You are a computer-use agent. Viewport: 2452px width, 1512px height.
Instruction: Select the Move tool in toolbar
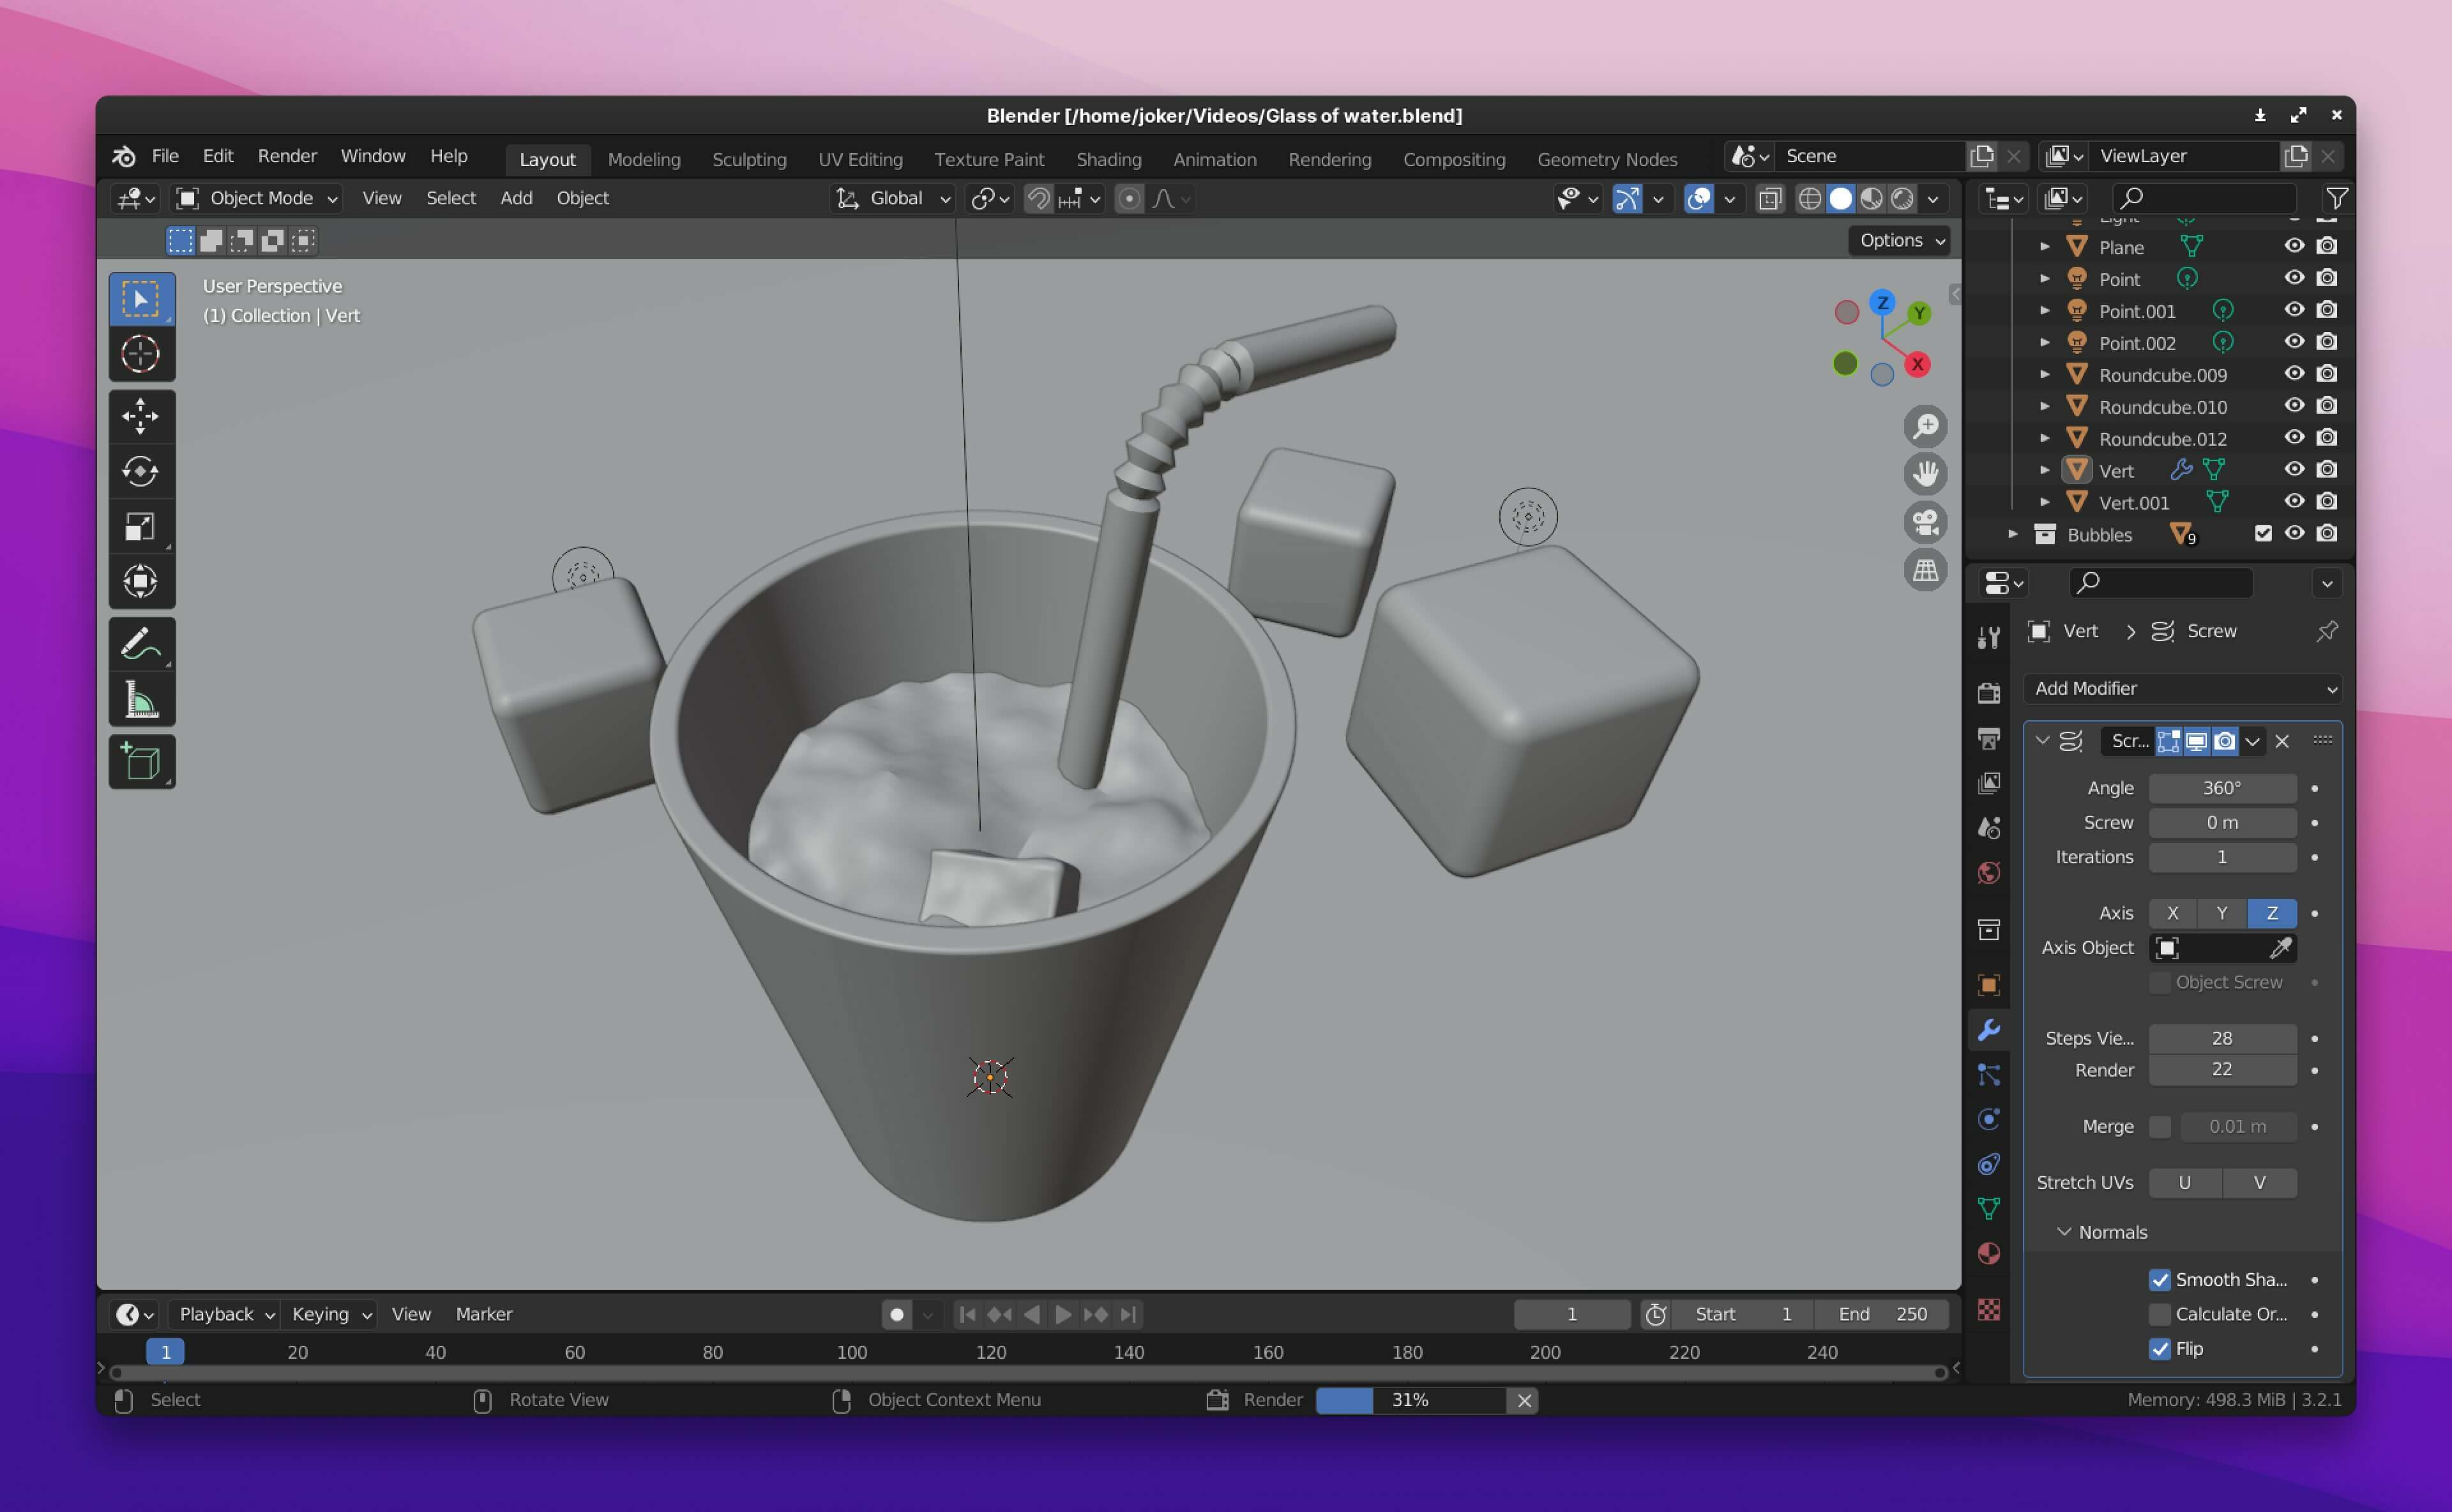[x=141, y=416]
